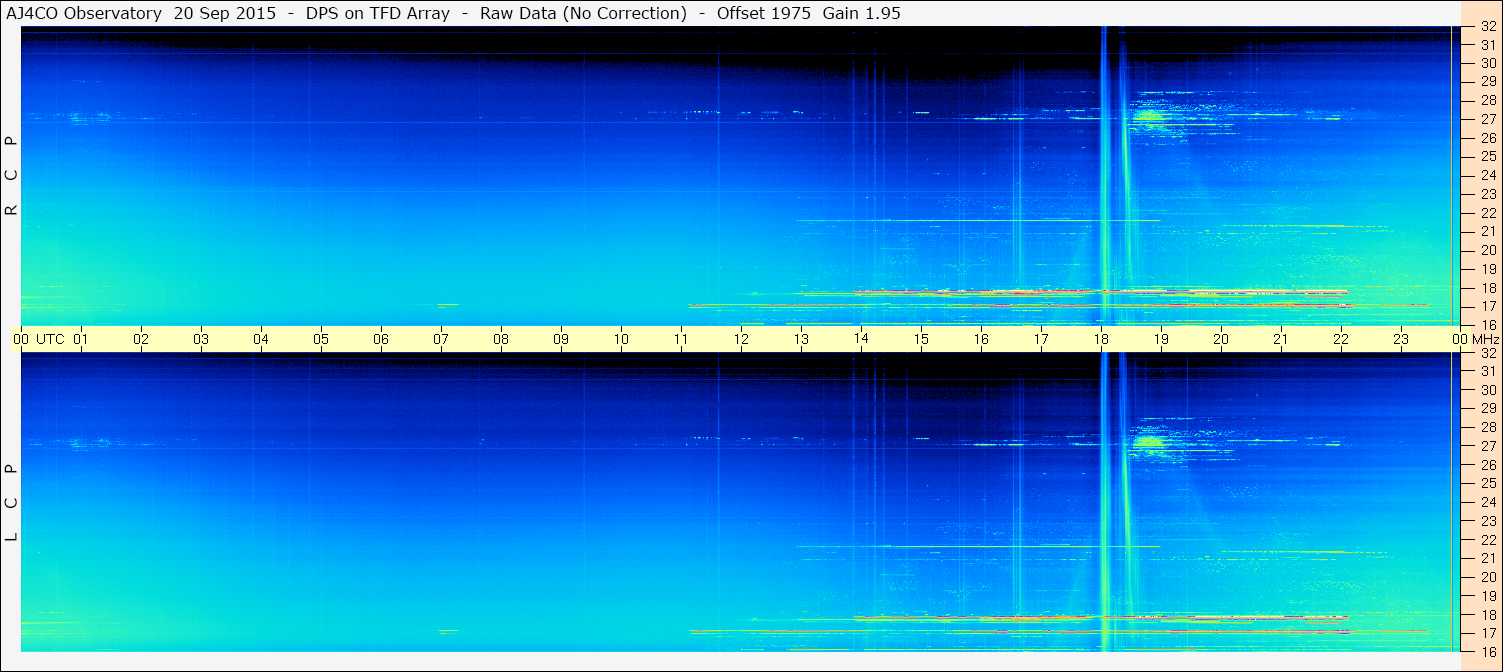The height and width of the screenshot is (672, 1503).
Task: Click the 30 MHz scale label in the lower LCP panel
Action: [1487, 390]
